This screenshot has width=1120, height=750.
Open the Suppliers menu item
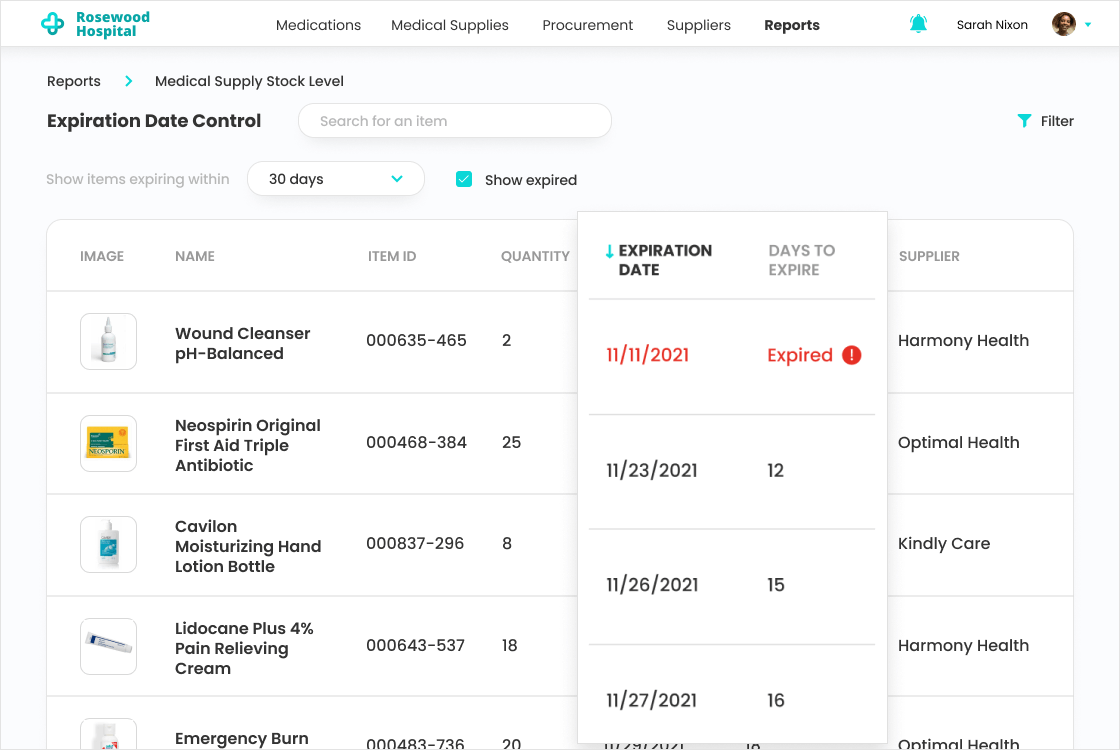(x=698, y=25)
